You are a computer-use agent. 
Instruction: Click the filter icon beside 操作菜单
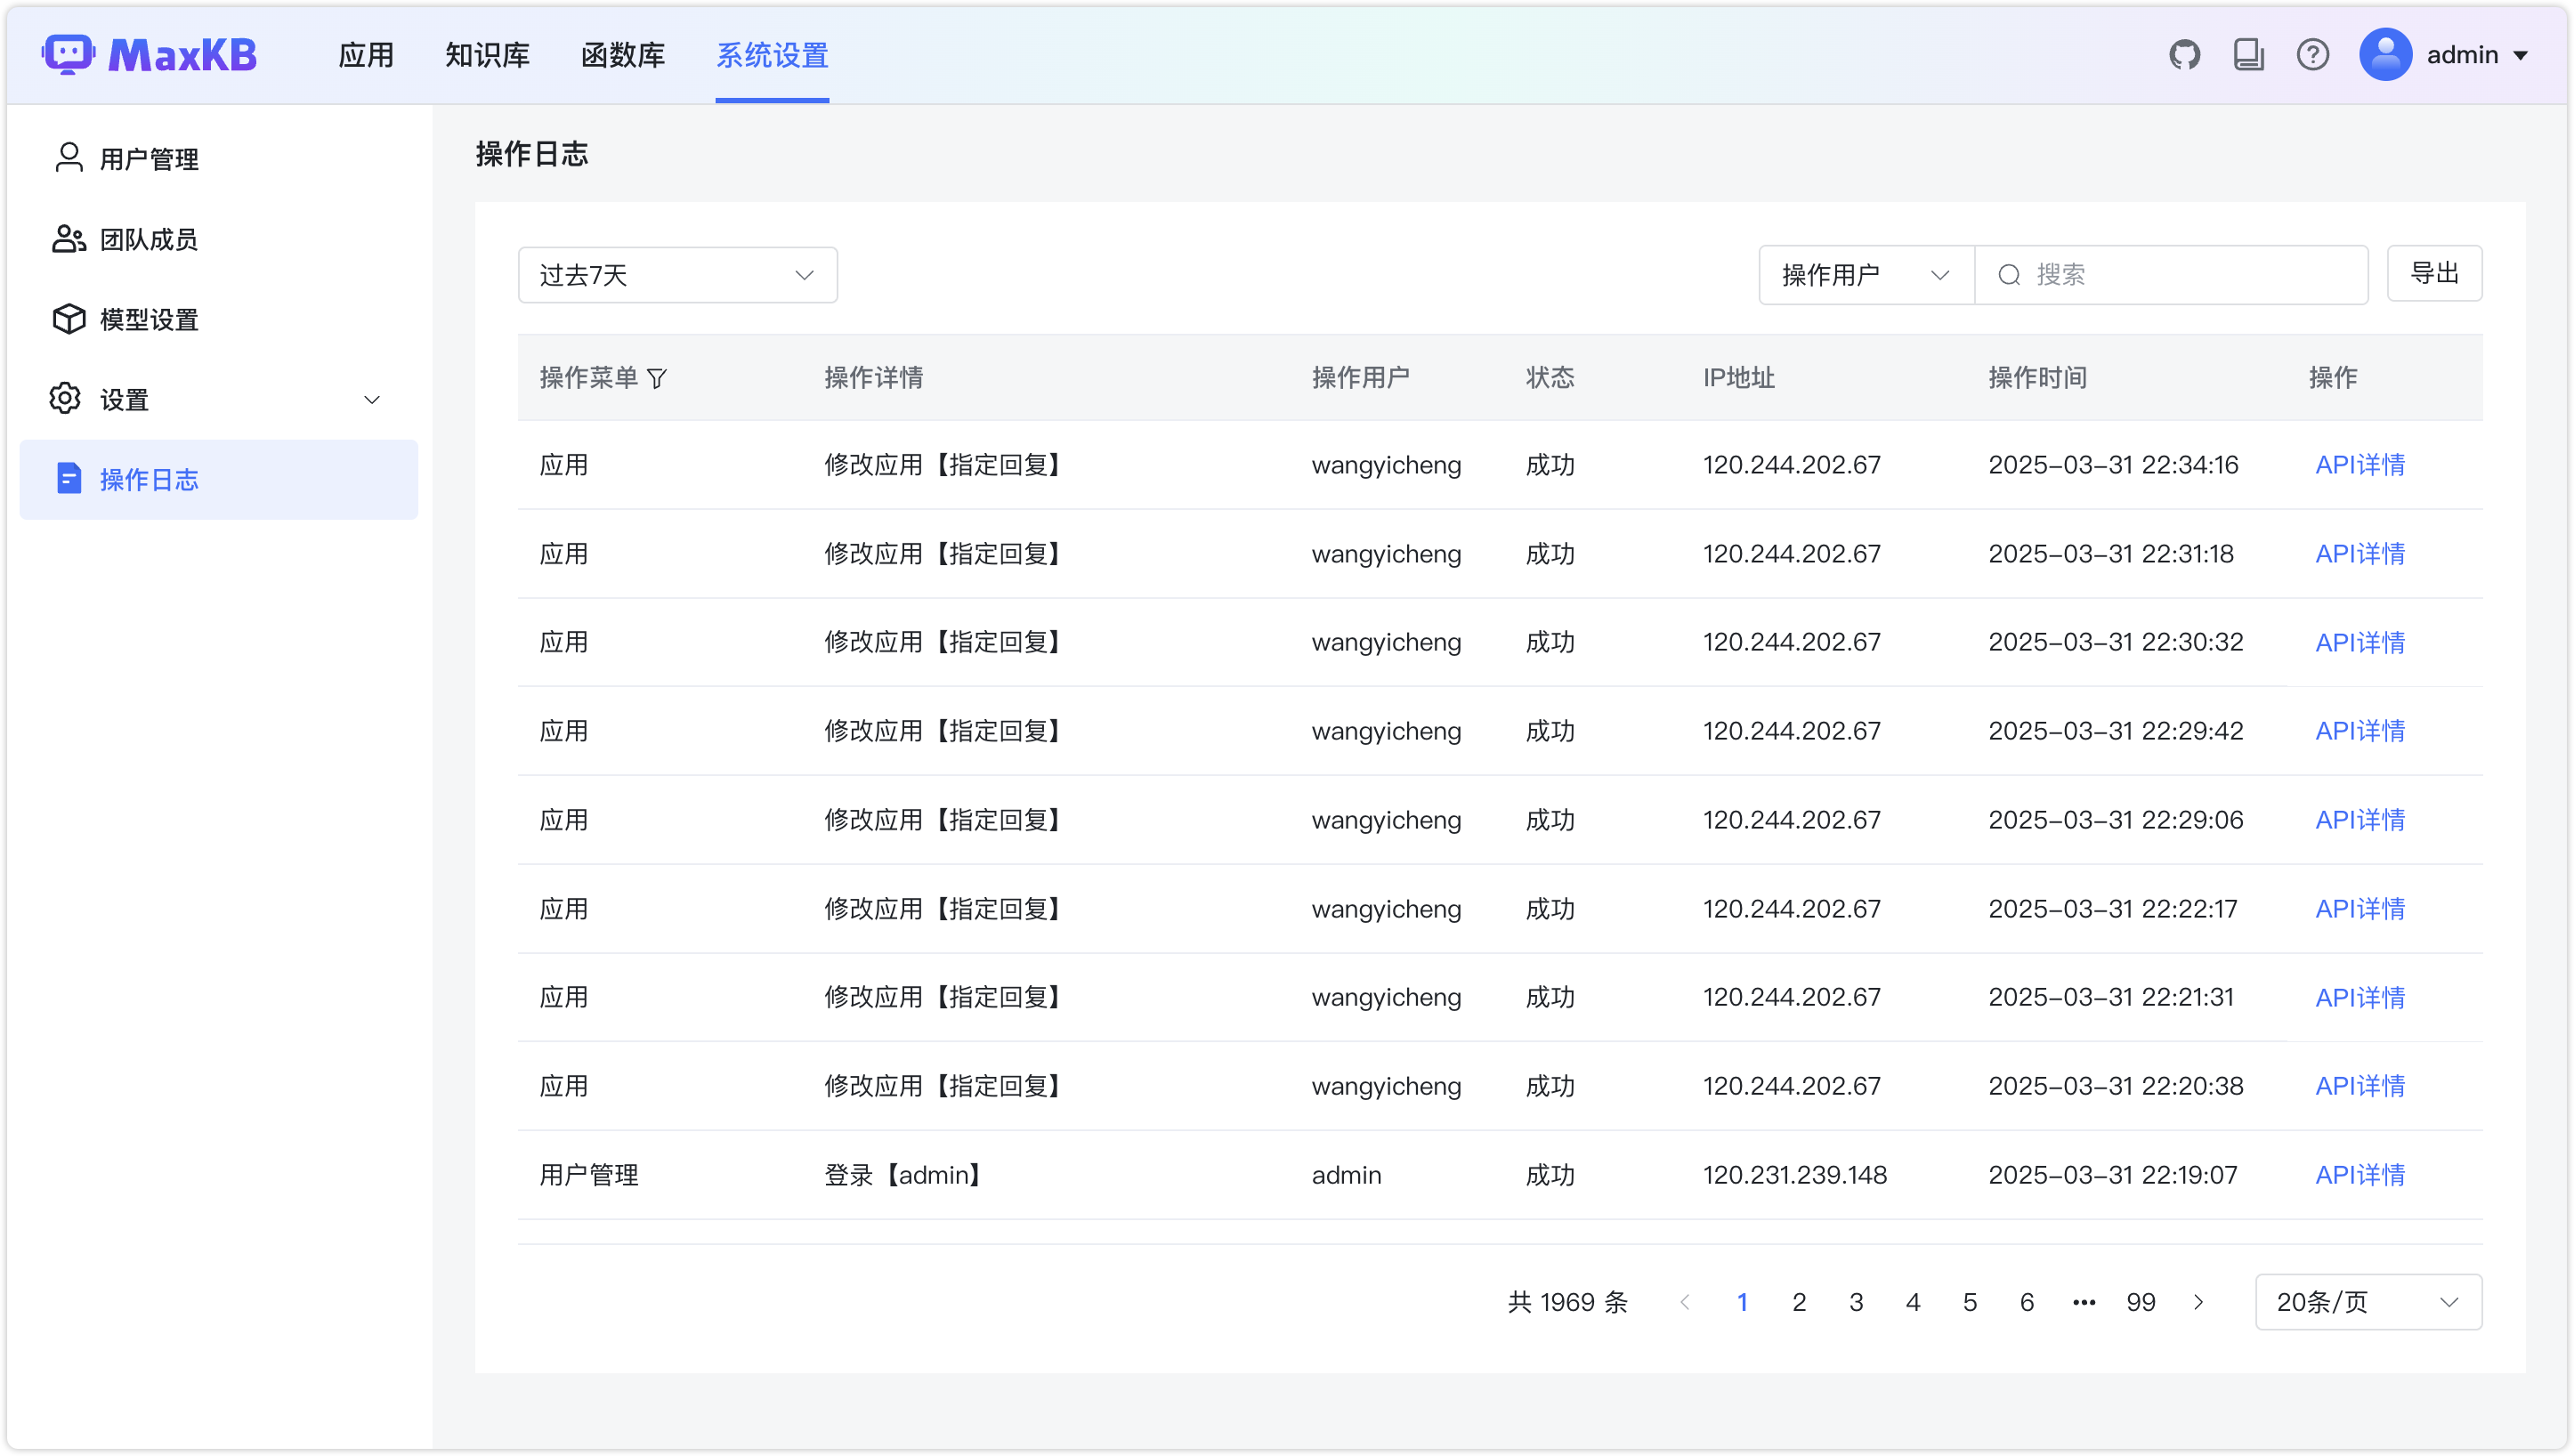(x=657, y=378)
